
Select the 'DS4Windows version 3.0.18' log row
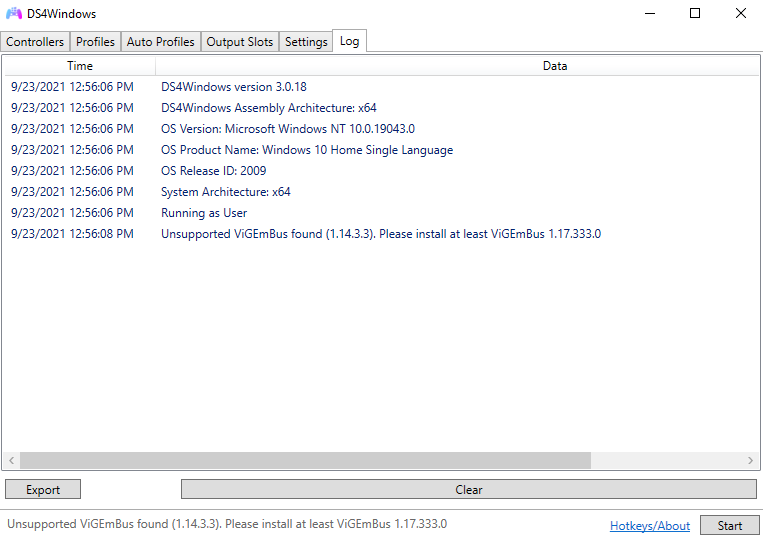click(x=382, y=87)
